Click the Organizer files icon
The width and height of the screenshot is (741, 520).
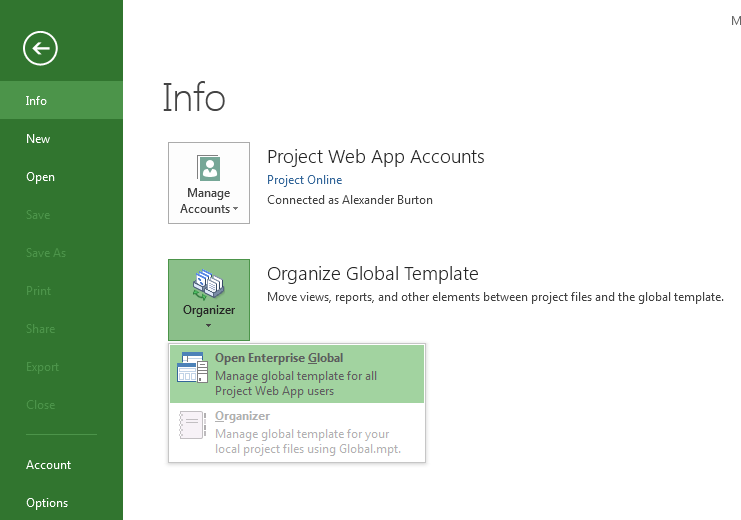tap(208, 285)
